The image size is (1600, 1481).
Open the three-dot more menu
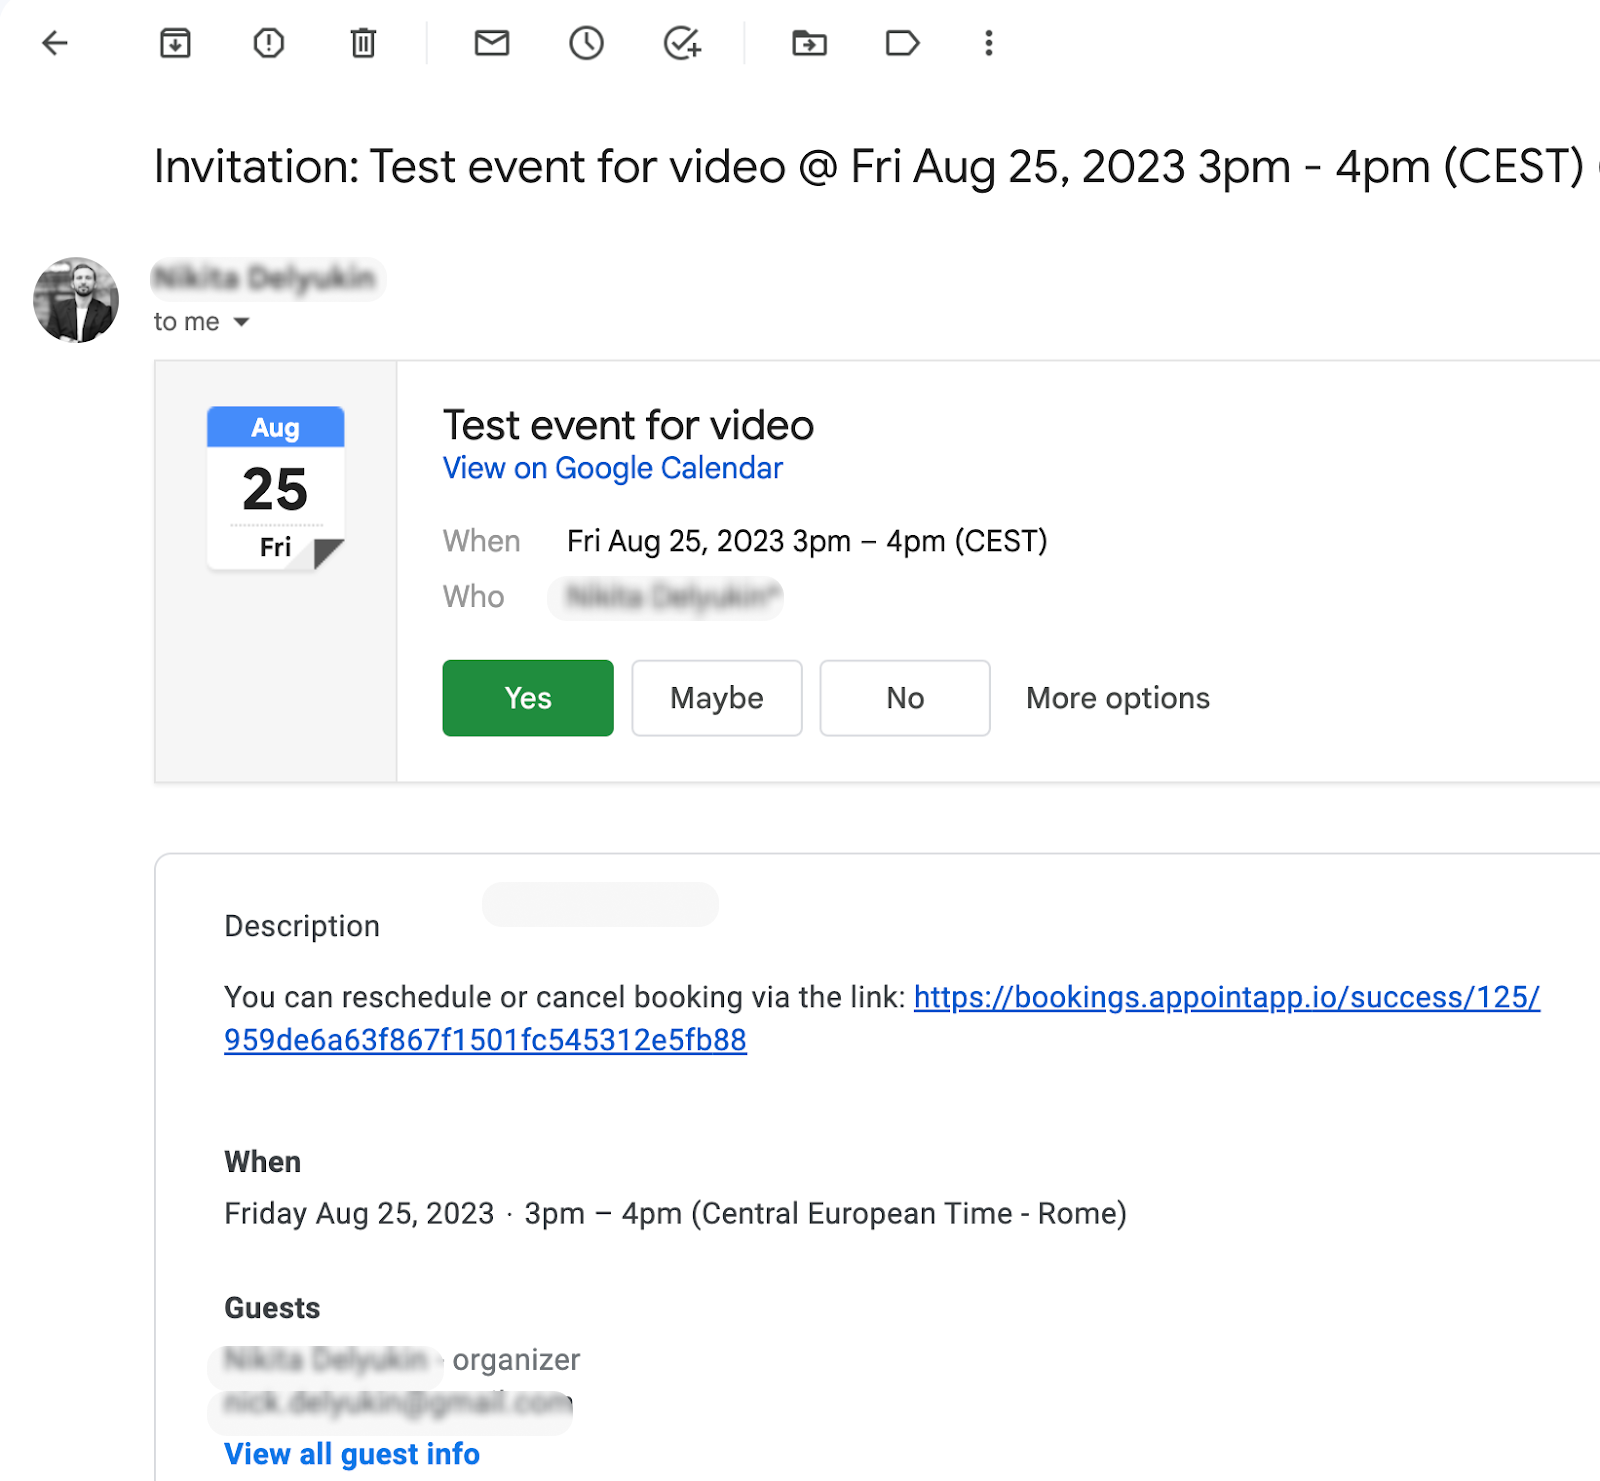[989, 43]
